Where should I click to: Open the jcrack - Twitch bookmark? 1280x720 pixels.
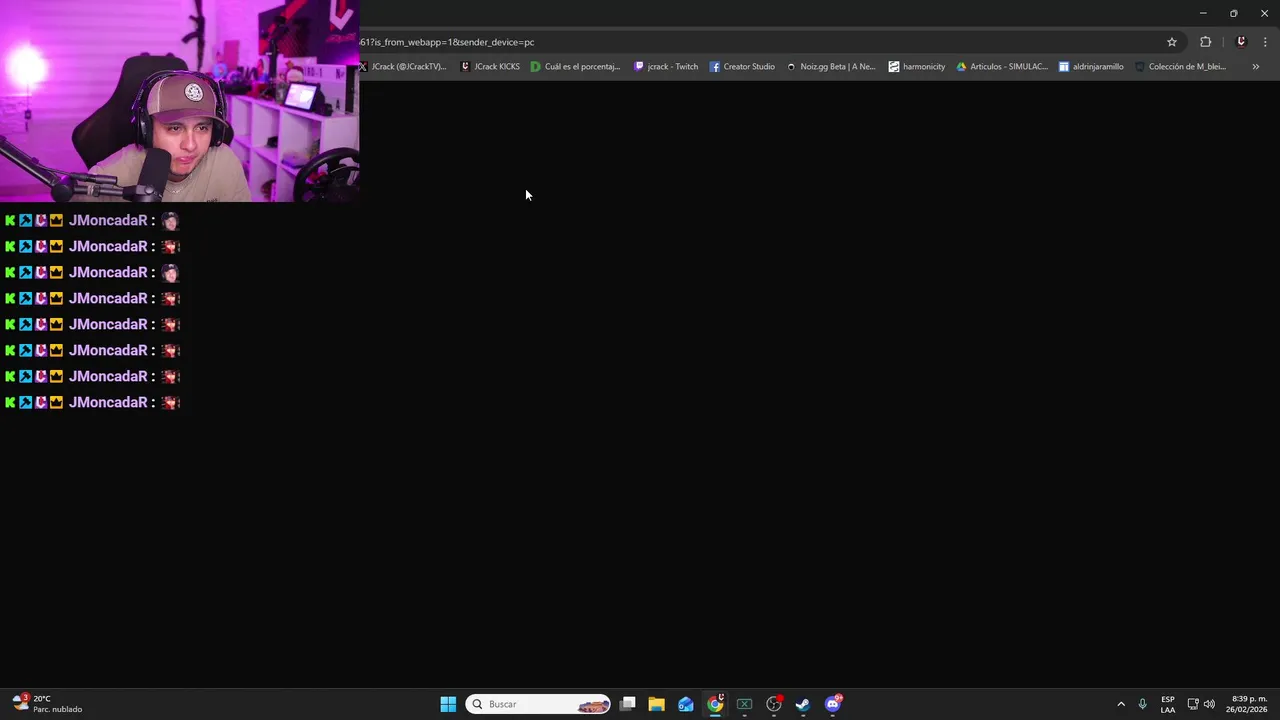tap(666, 67)
